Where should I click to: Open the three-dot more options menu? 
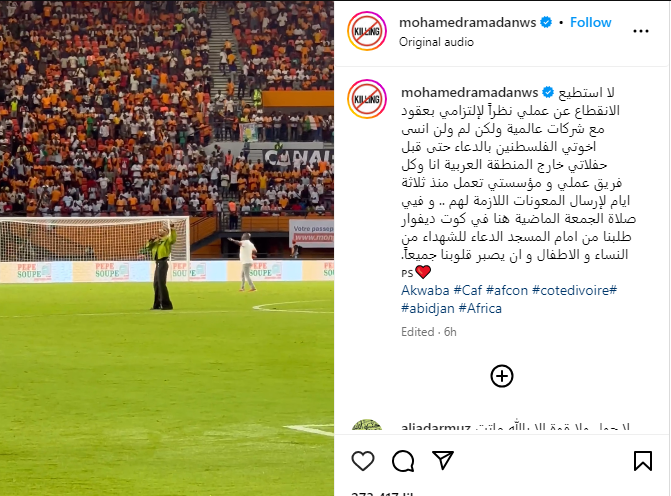point(641,31)
